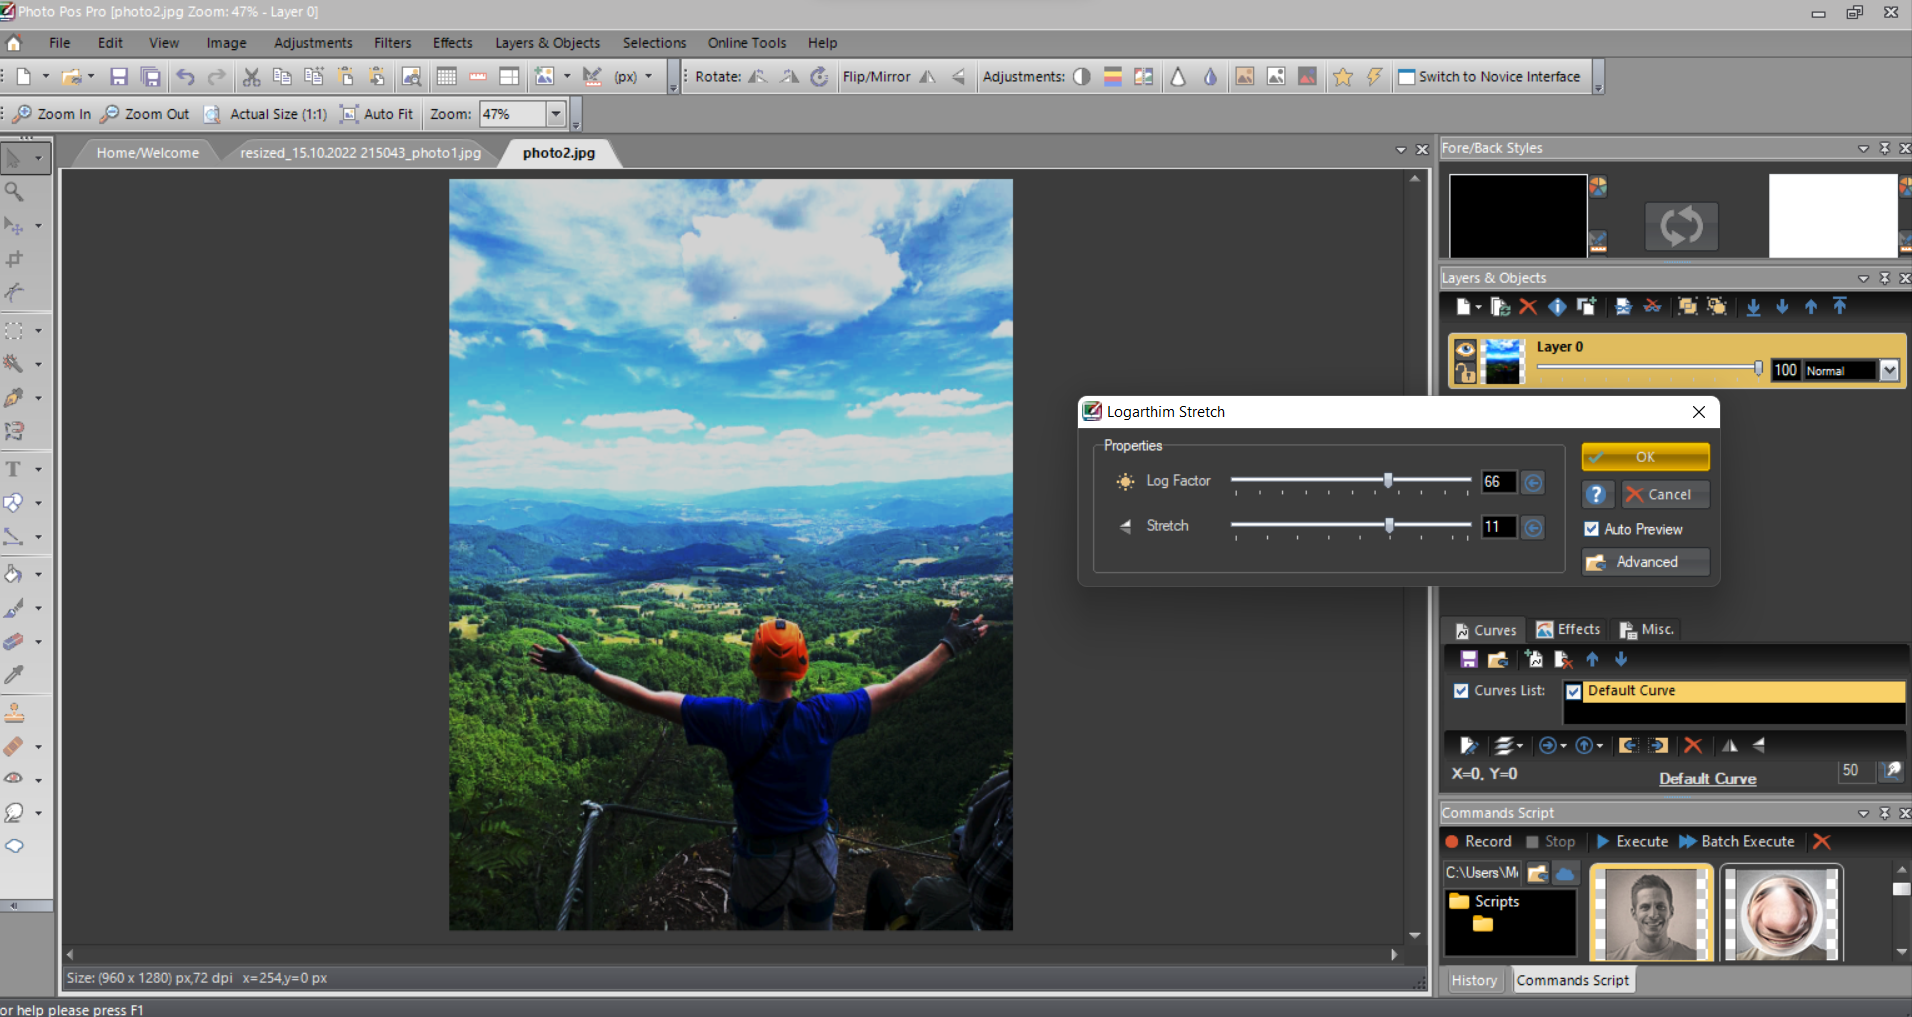
Task: Toggle Layer 0 visibility eye icon
Action: (x=1465, y=349)
